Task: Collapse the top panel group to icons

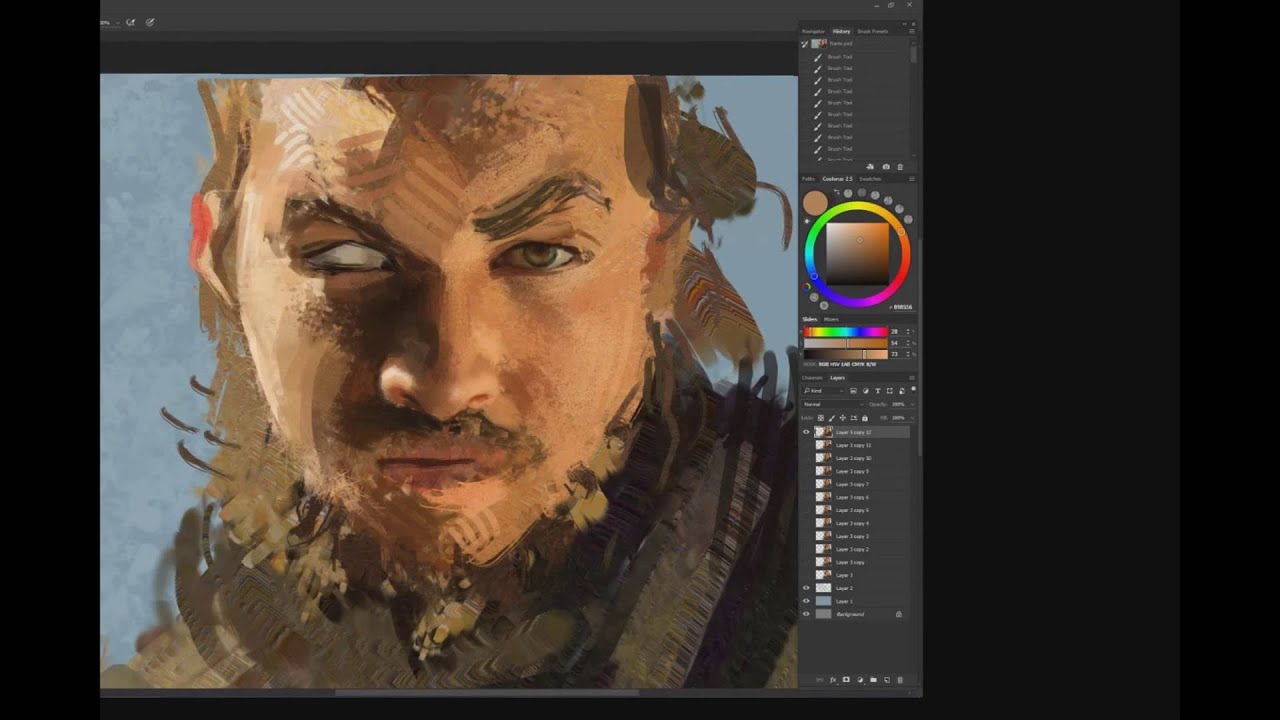Action: [904, 24]
